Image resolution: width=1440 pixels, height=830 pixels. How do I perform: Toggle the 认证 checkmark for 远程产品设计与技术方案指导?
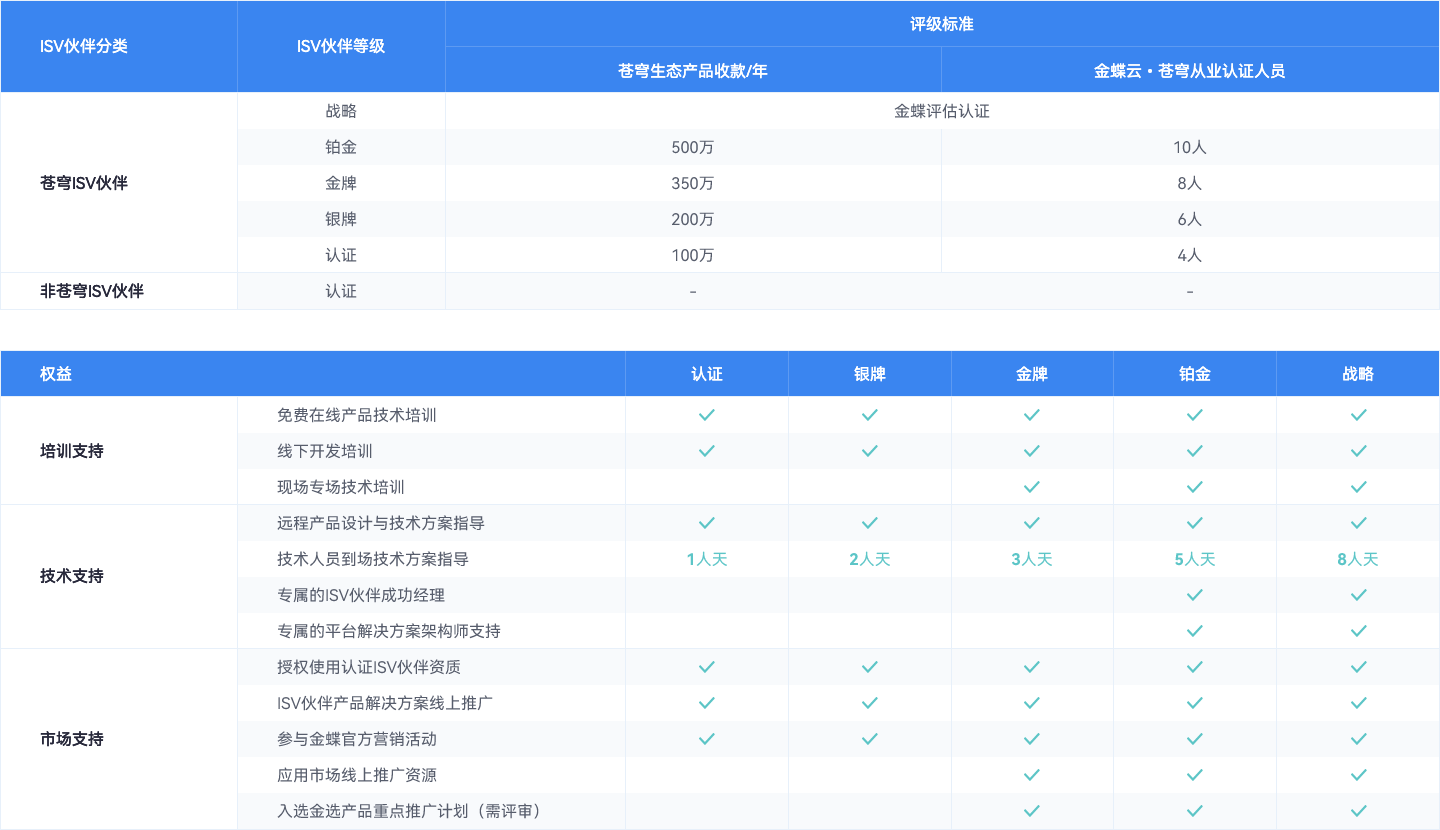point(707,522)
